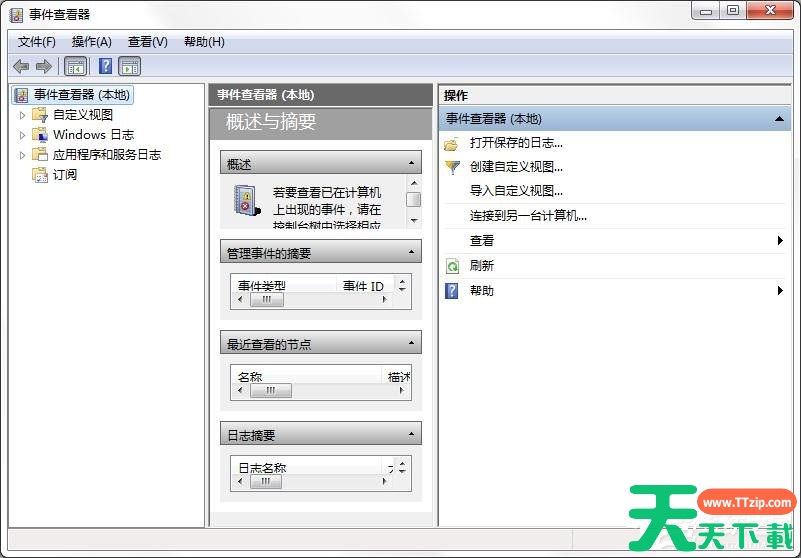Click left scroll arrow in 最近查看的节点 list
This screenshot has width=801, height=558.
[x=240, y=390]
